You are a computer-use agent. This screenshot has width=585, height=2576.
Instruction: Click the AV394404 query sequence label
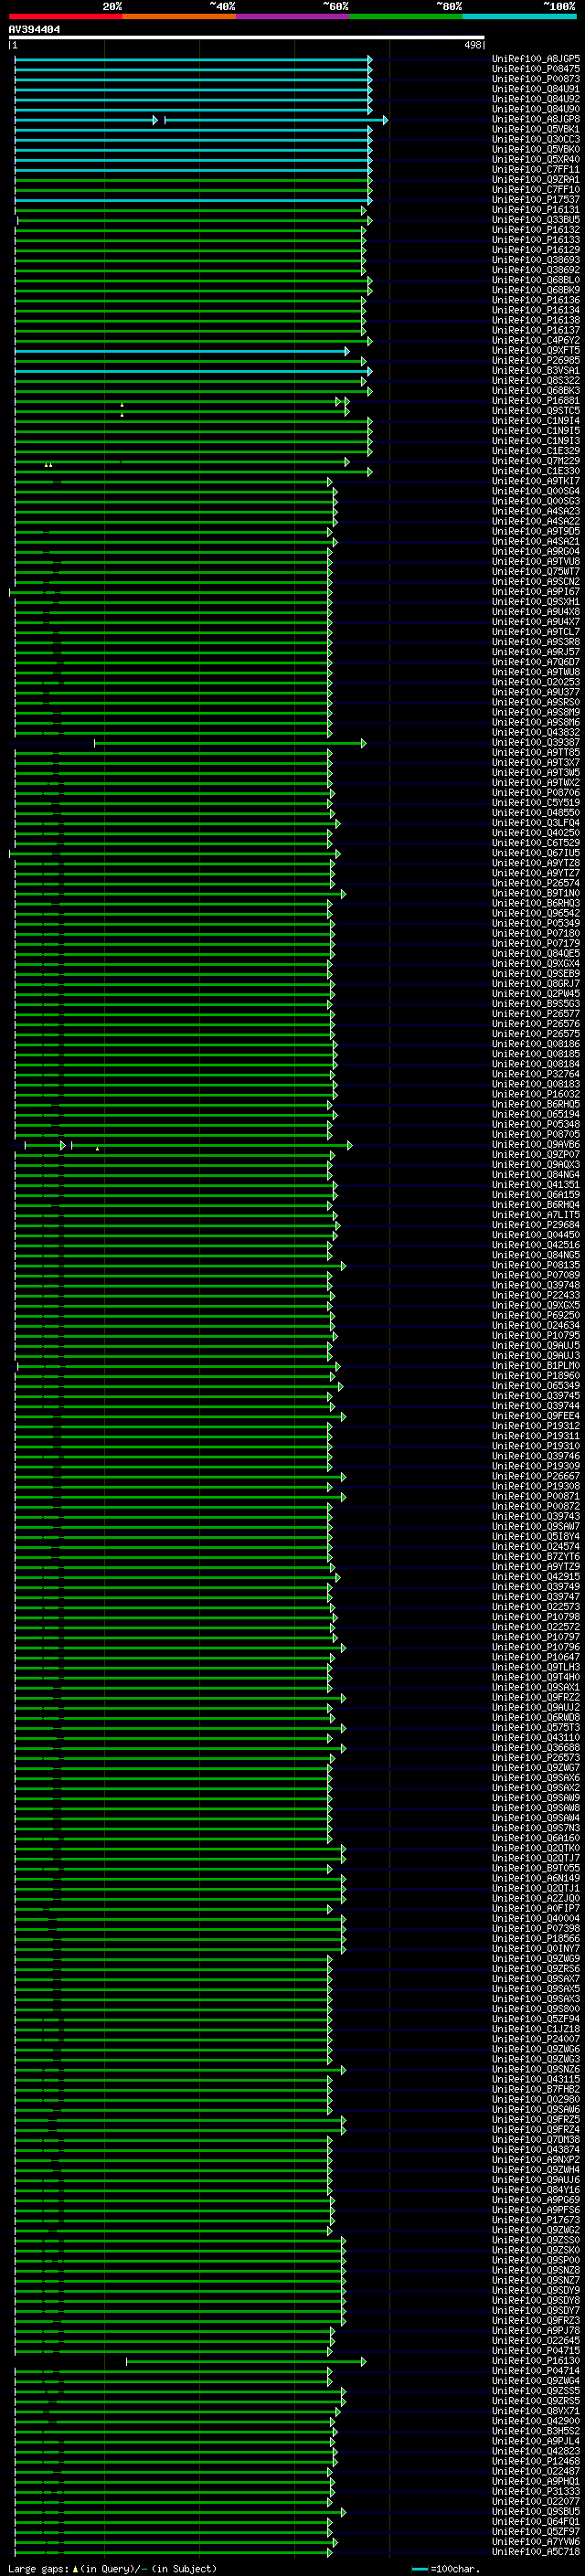(35, 30)
